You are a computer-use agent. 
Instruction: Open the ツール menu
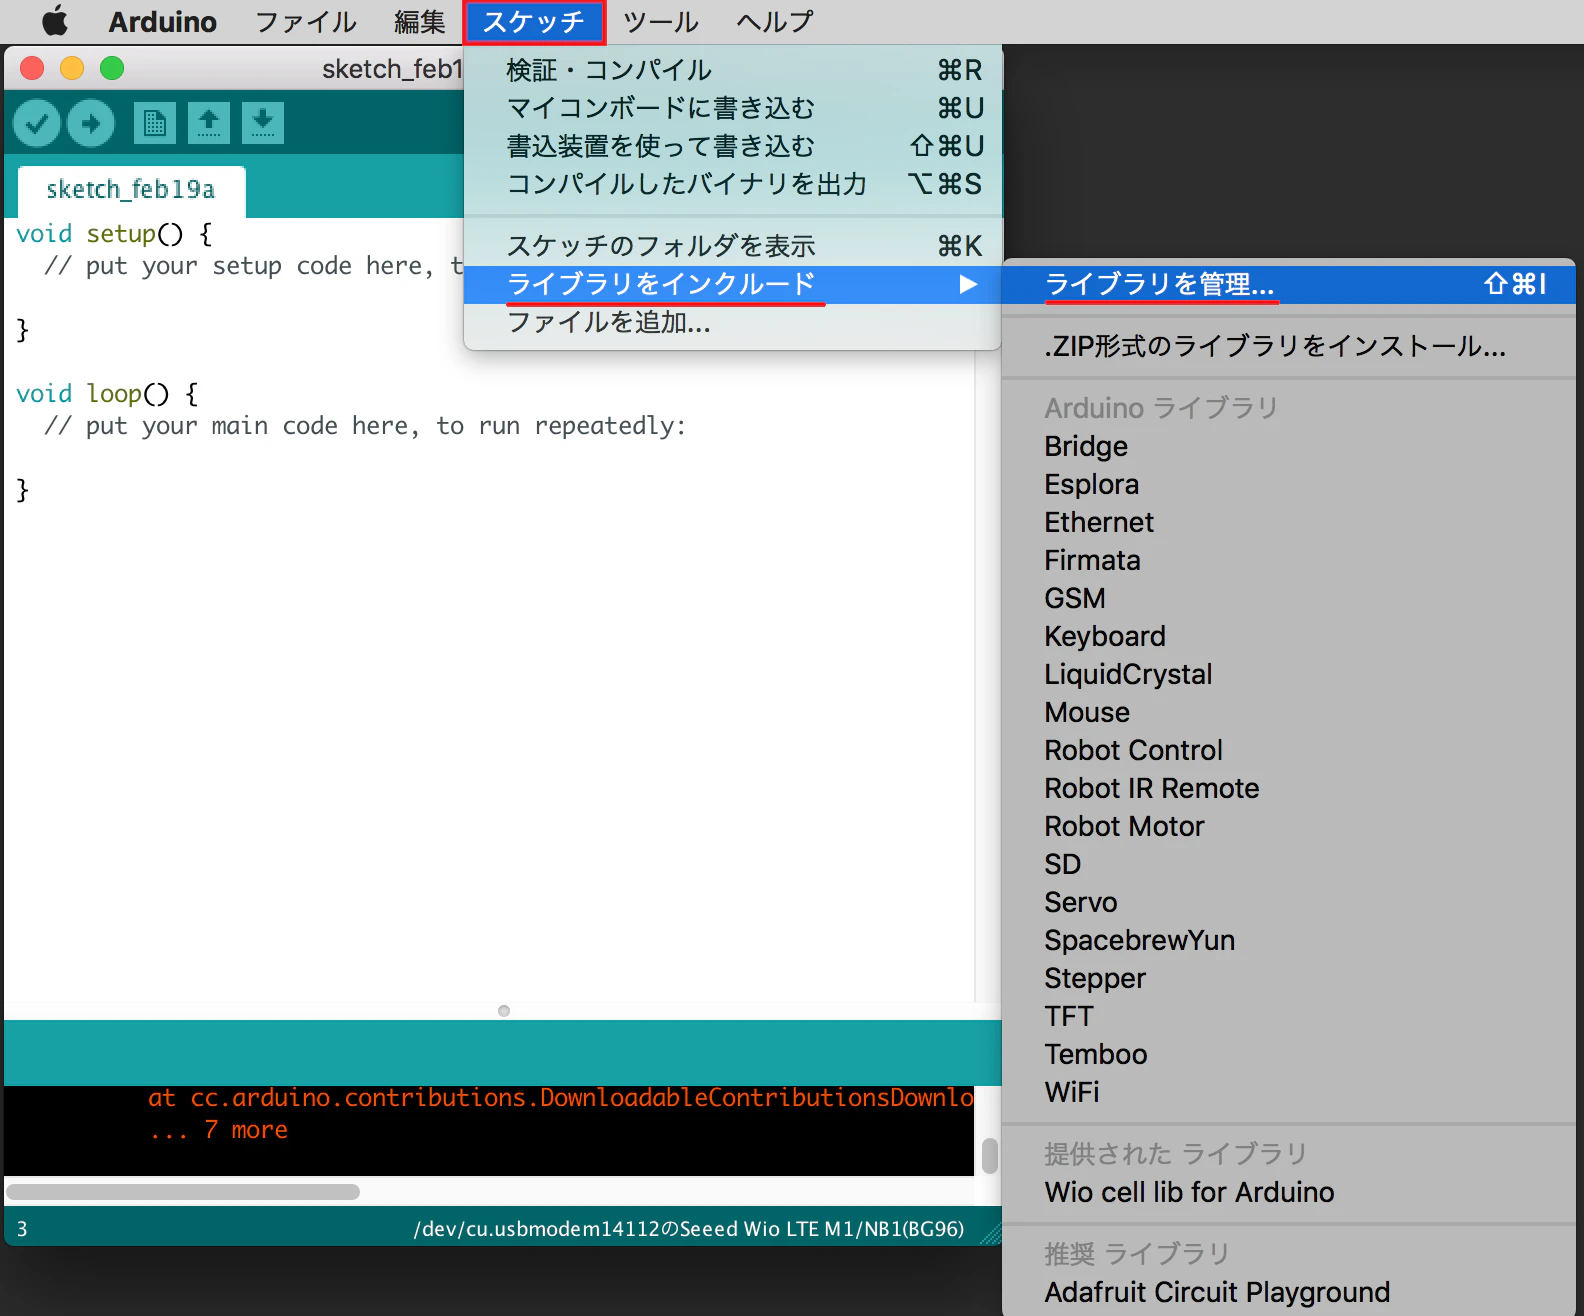661,21
